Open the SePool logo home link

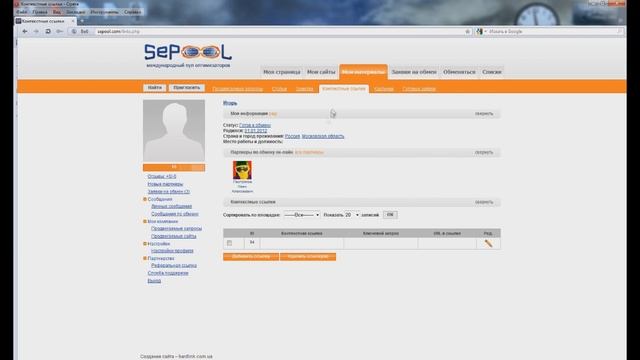pyautogui.click(x=188, y=52)
